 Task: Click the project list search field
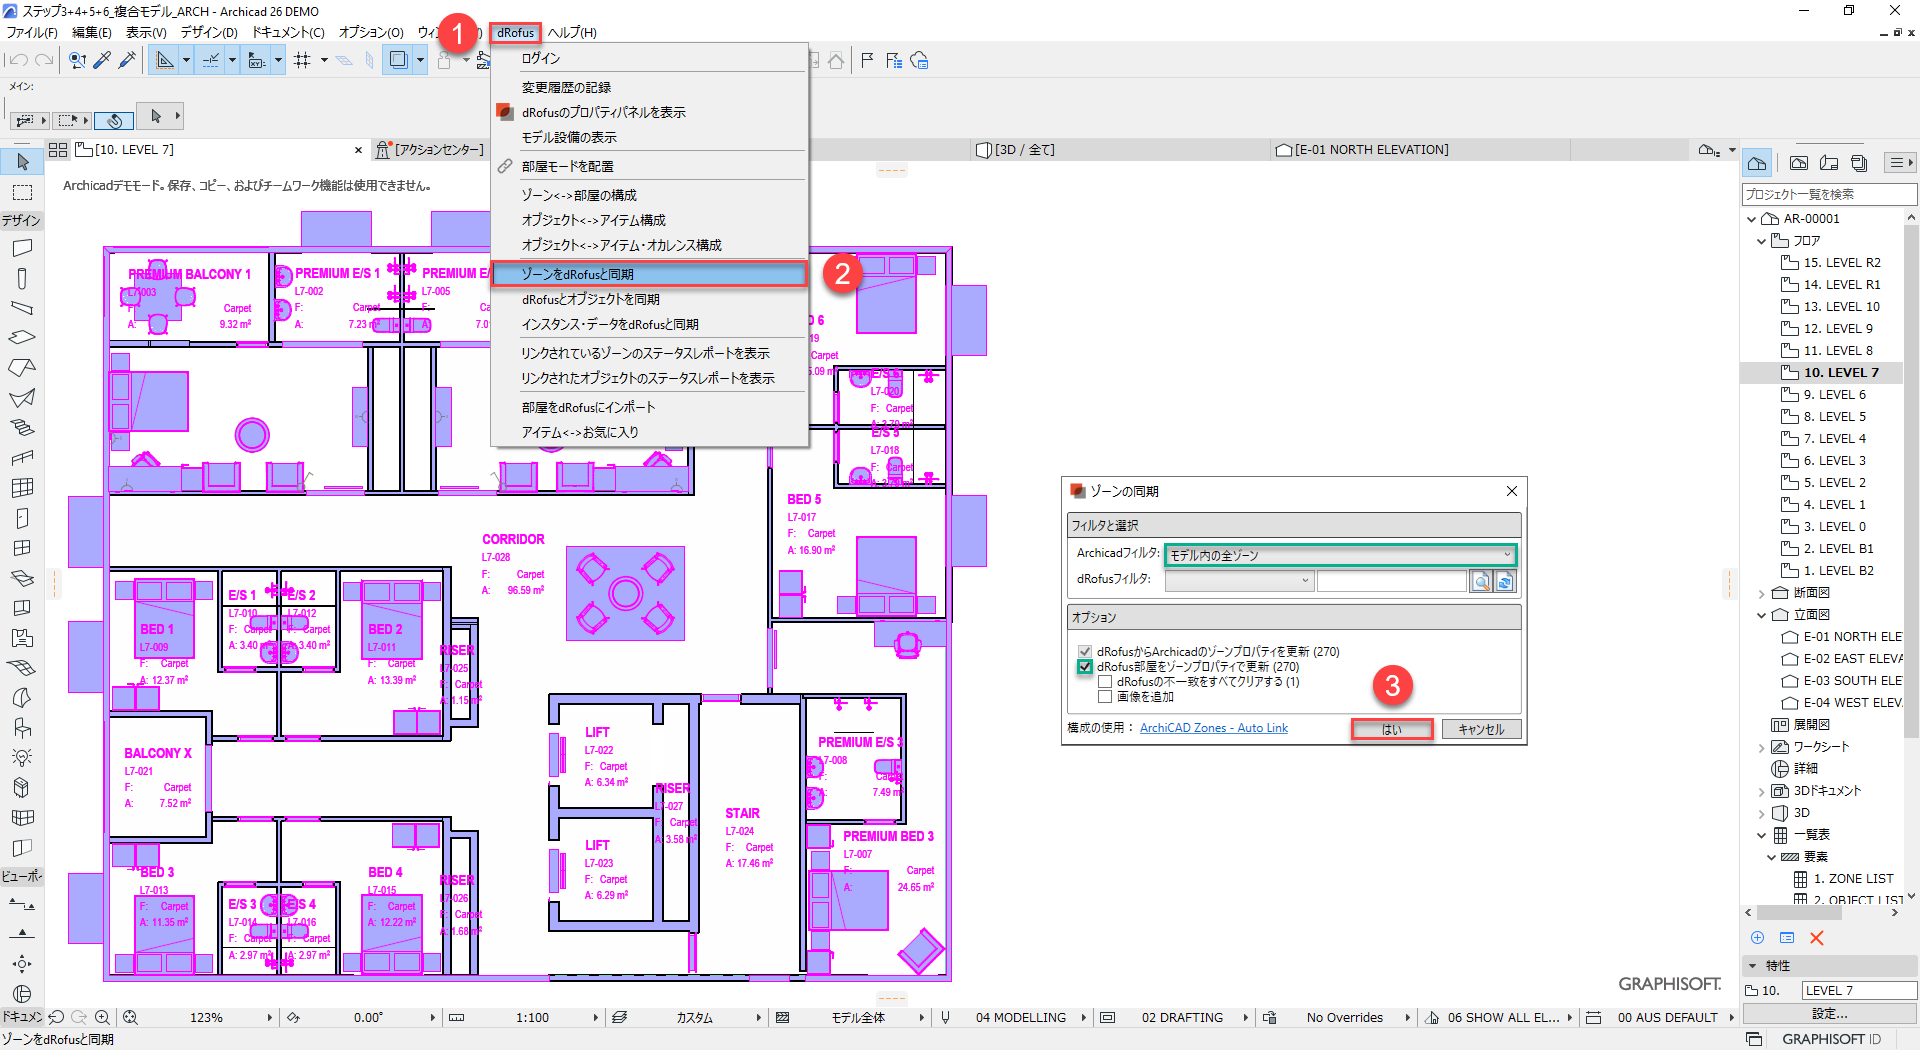point(1828,194)
